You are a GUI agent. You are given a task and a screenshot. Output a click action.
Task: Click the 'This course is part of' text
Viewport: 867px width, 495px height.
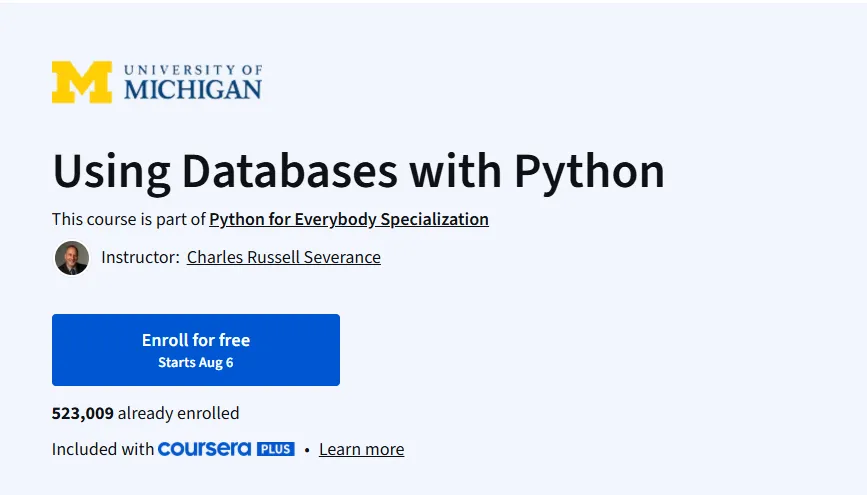pos(129,219)
